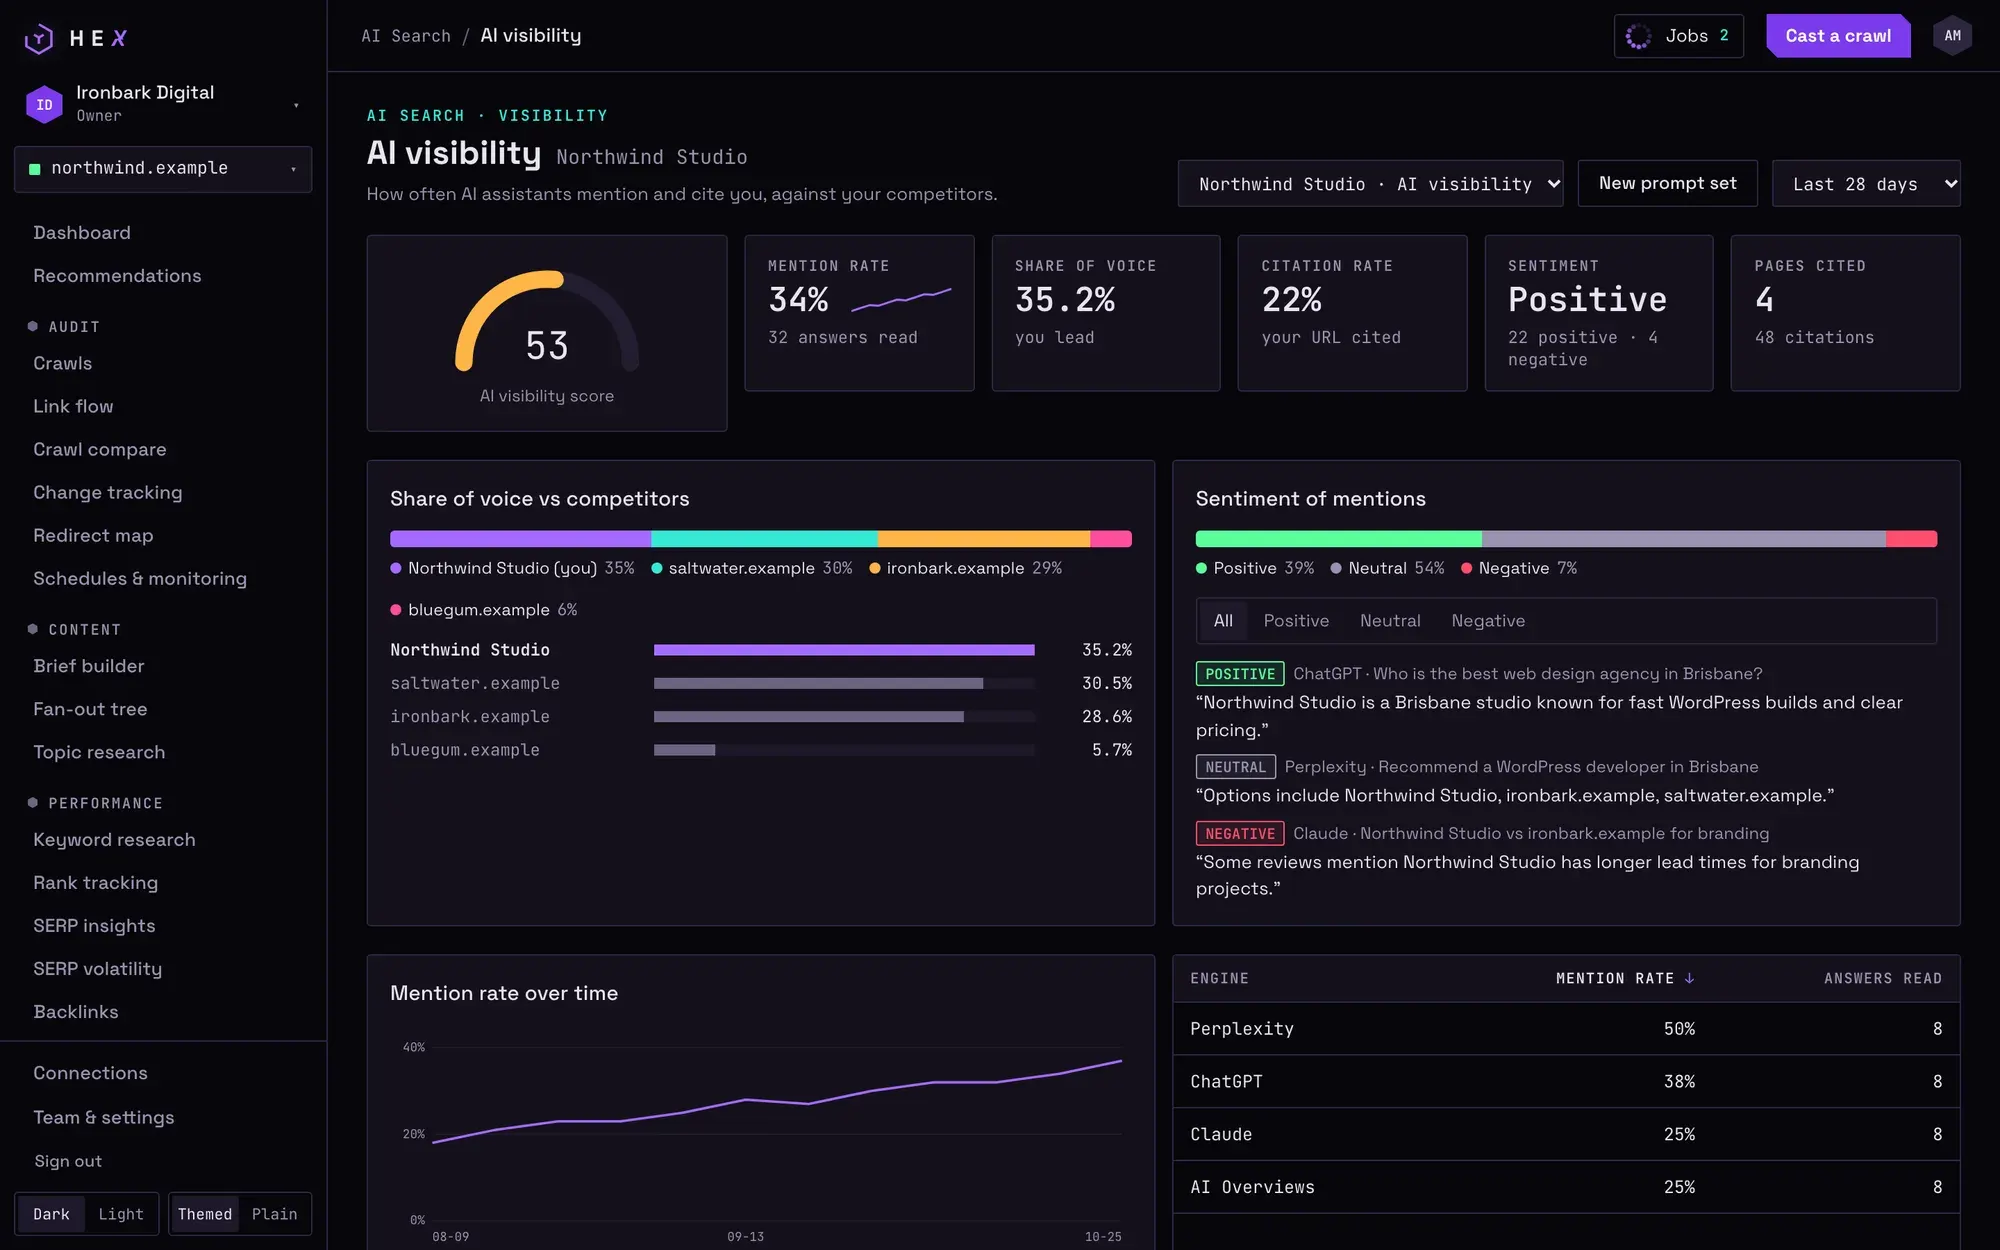Click the purple Northwind Studio bar segment
2000x1250 pixels.
click(x=520, y=539)
